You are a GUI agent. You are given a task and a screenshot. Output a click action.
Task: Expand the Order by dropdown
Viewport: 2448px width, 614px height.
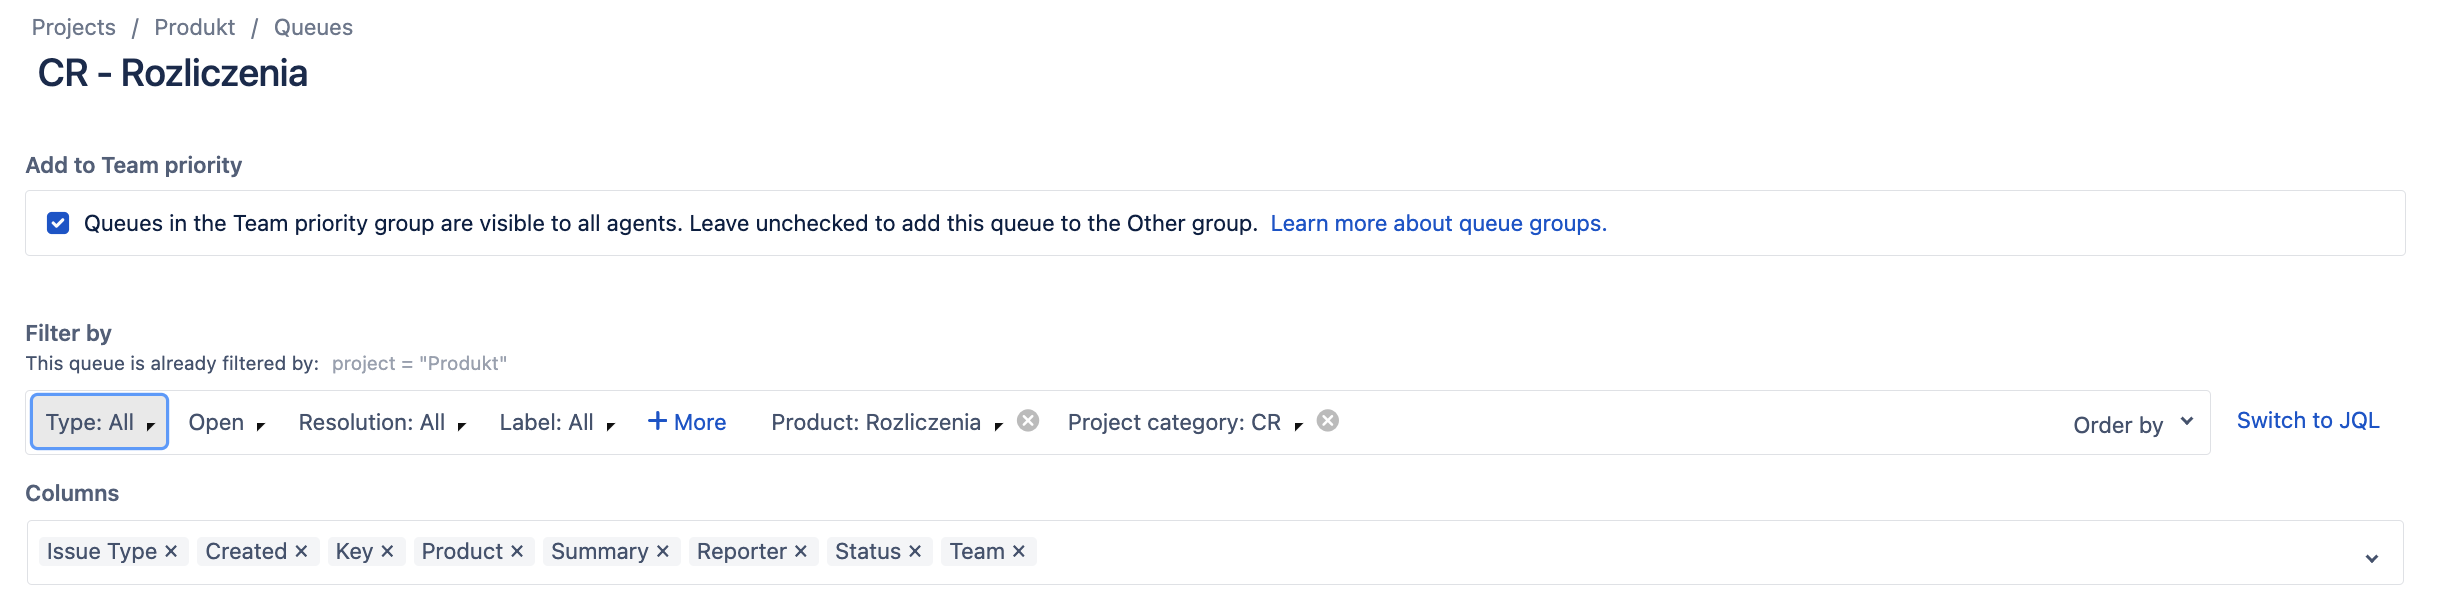point(2132,424)
